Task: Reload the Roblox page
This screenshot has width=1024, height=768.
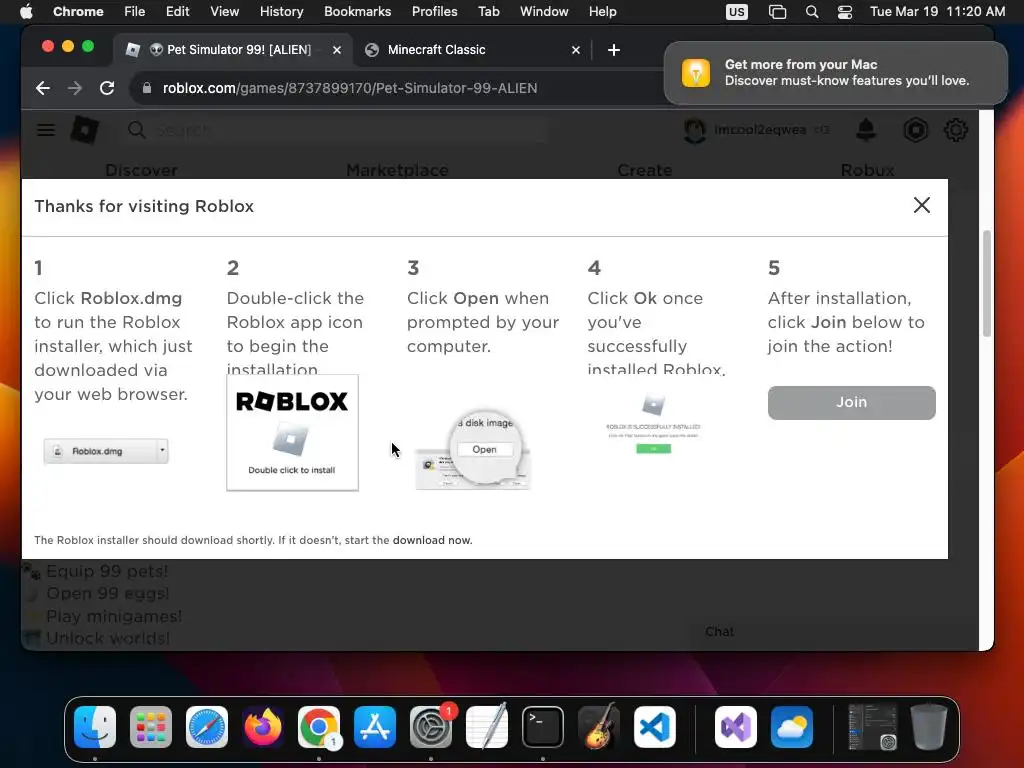Action: click(x=107, y=88)
